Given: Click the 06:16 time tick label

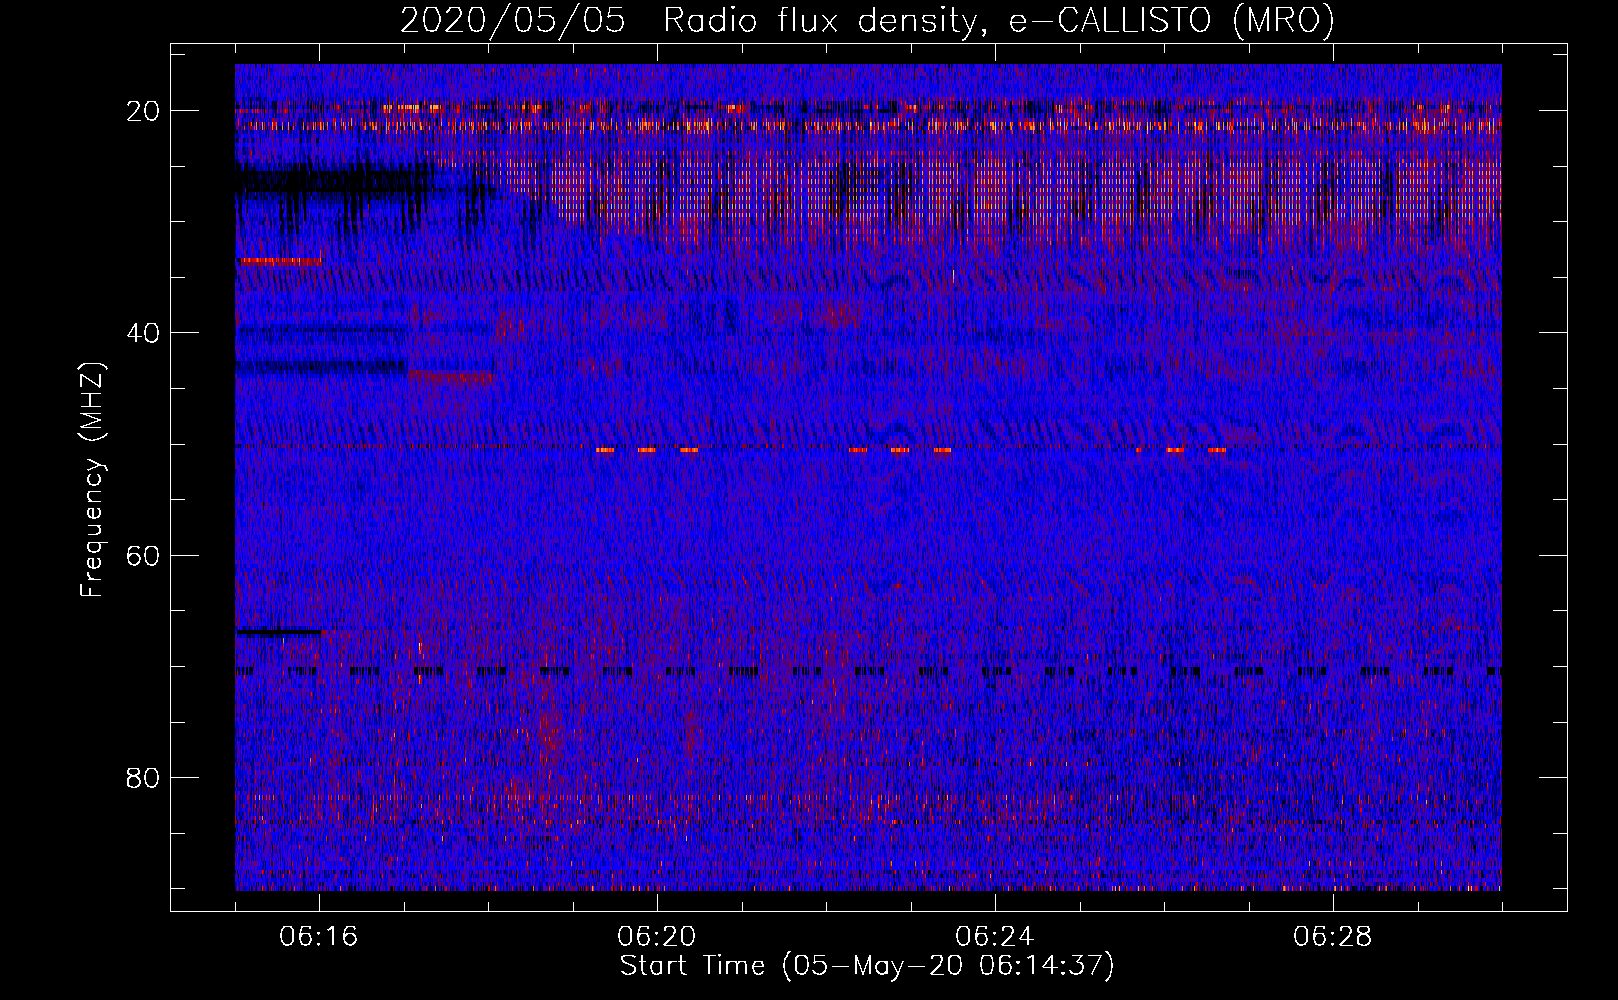Looking at the screenshot, I should point(319,937).
